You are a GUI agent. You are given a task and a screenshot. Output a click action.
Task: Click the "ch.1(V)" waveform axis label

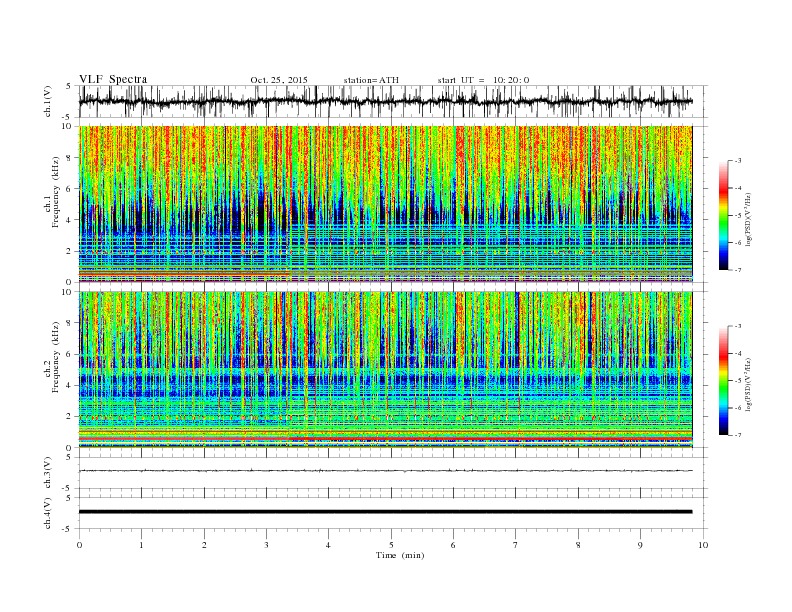click(48, 101)
